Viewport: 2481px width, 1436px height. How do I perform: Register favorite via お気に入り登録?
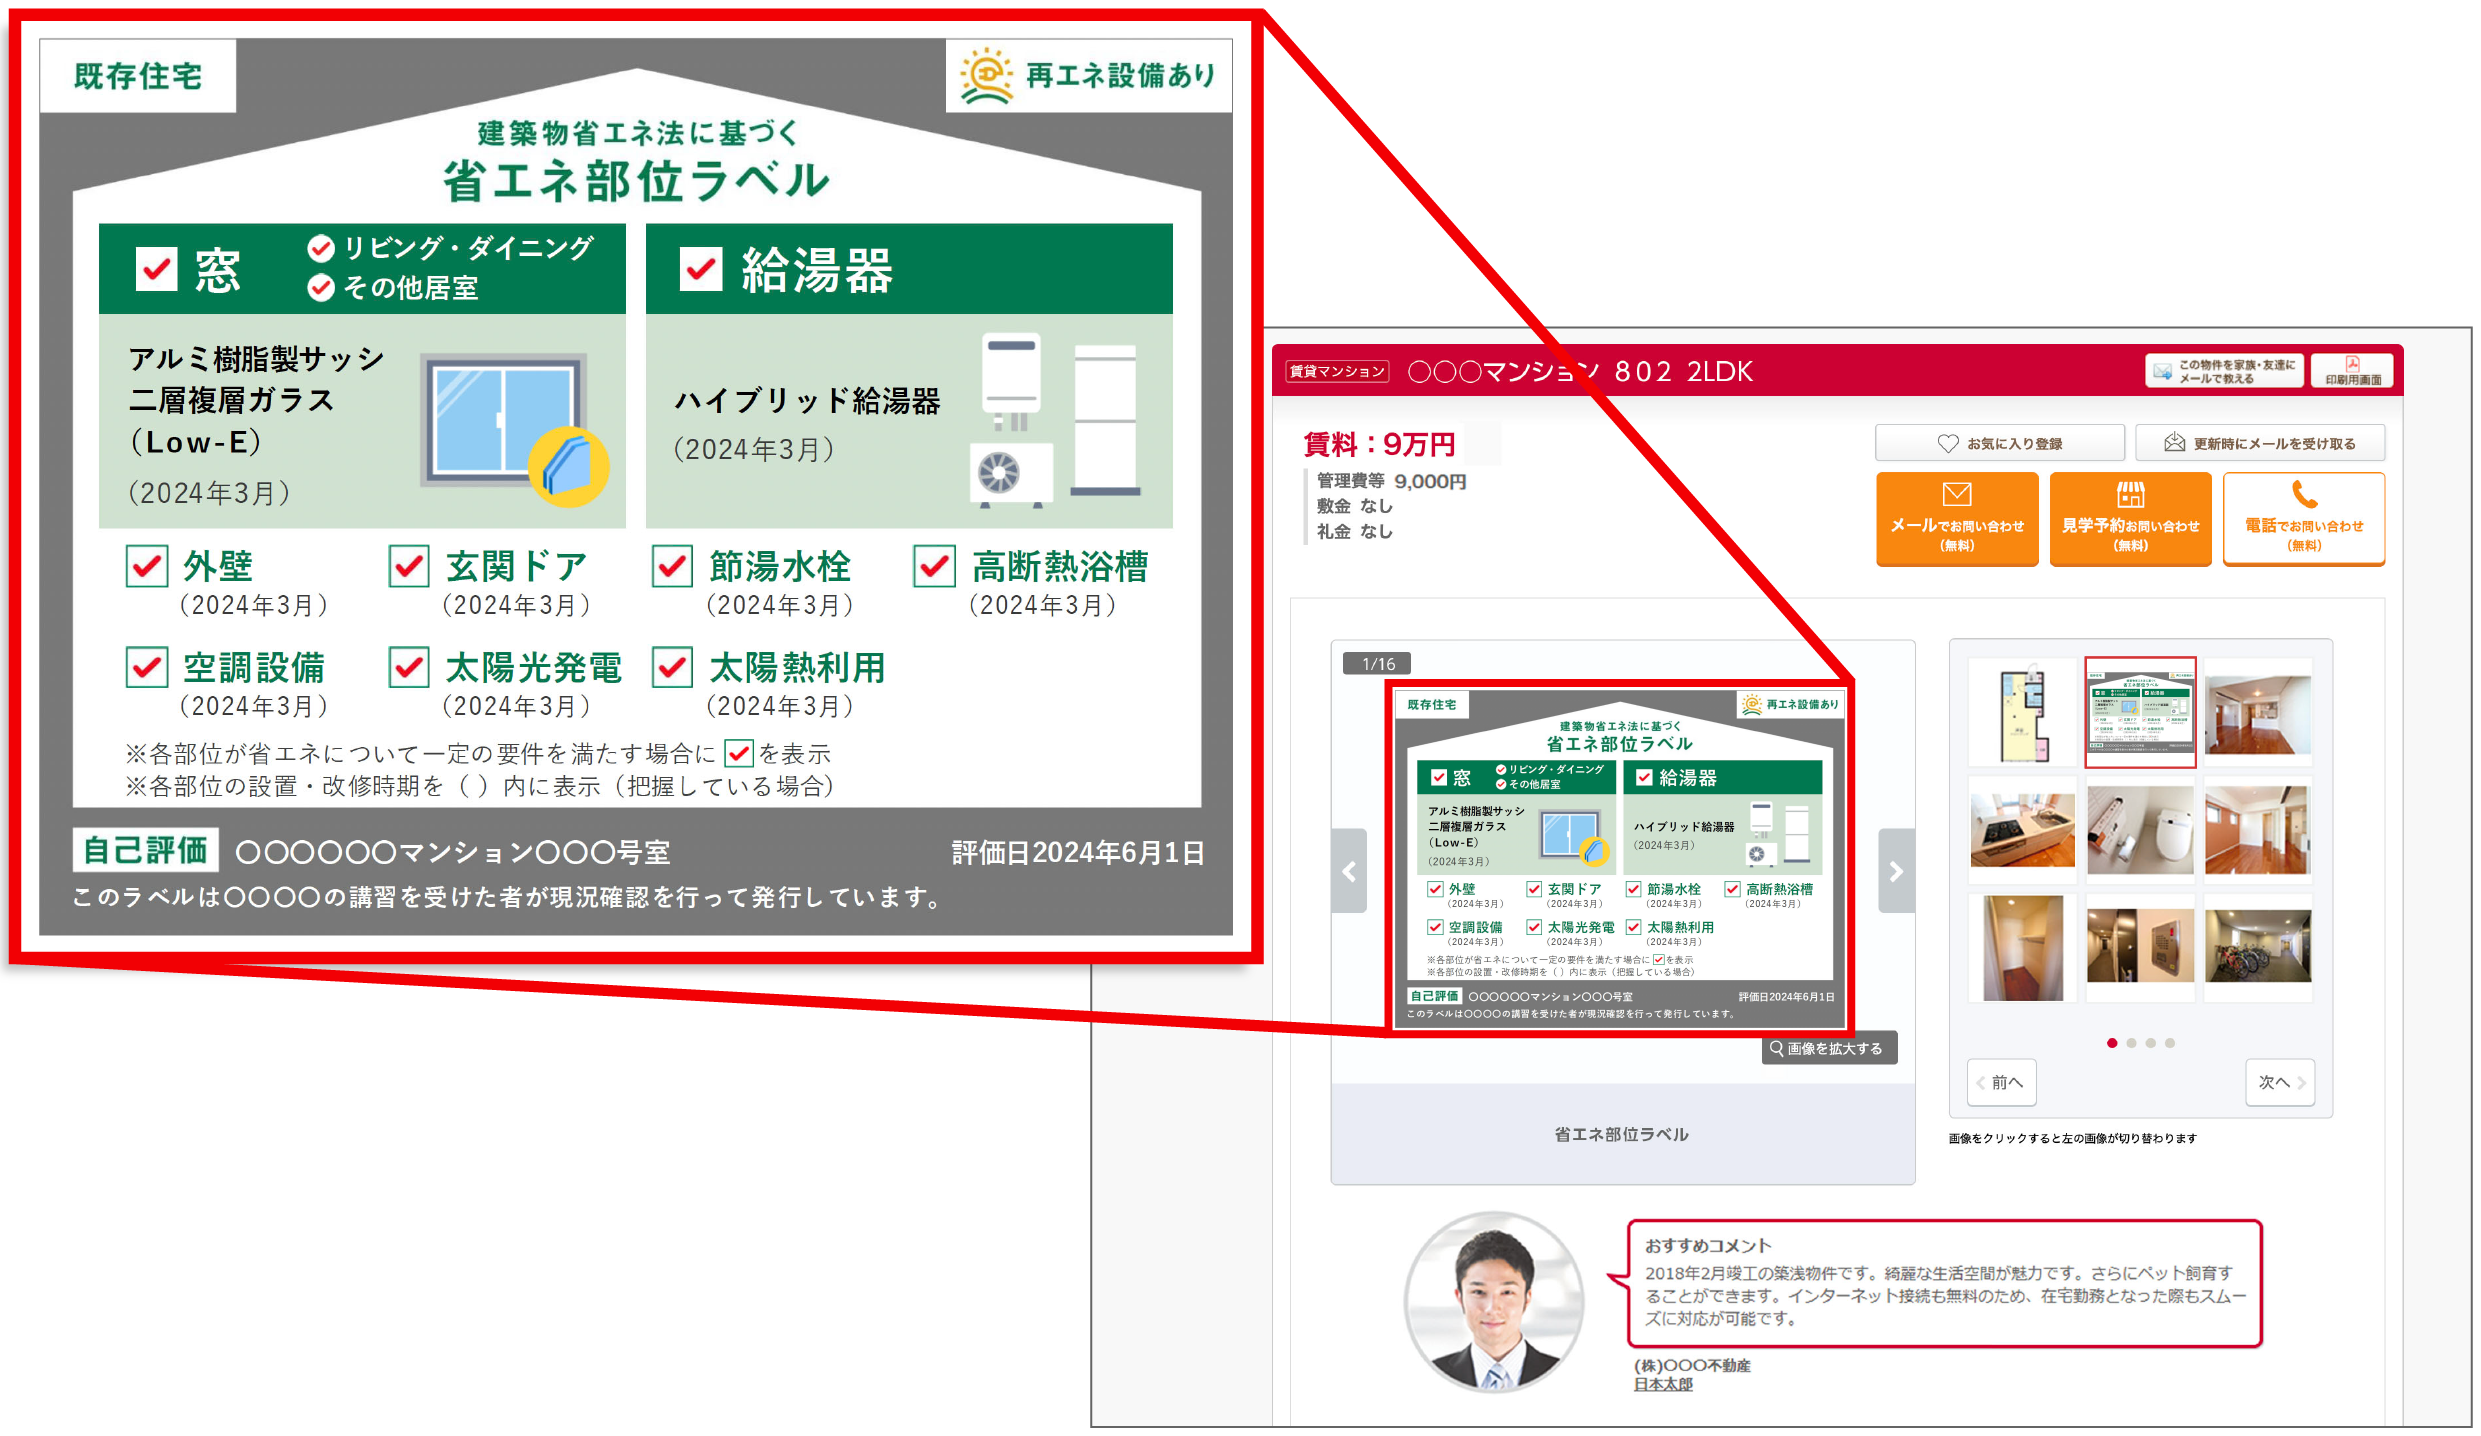pos(1999,442)
